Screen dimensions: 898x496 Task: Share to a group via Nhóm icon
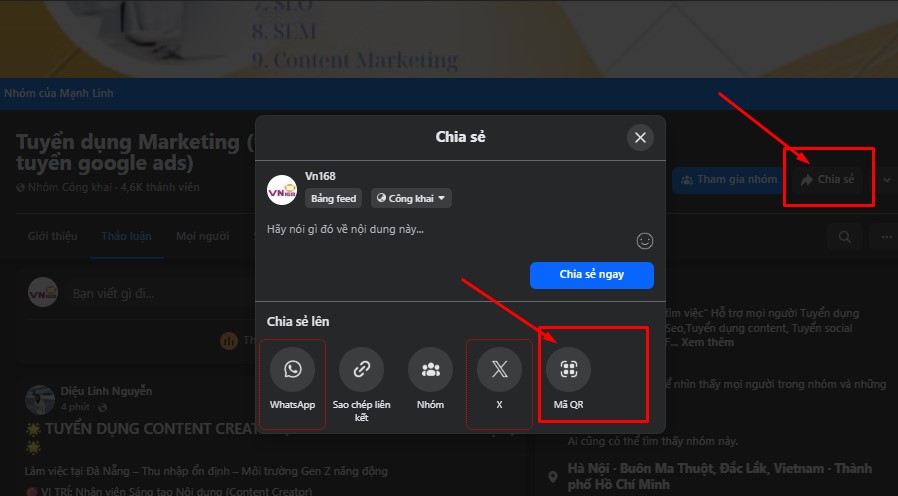click(430, 369)
